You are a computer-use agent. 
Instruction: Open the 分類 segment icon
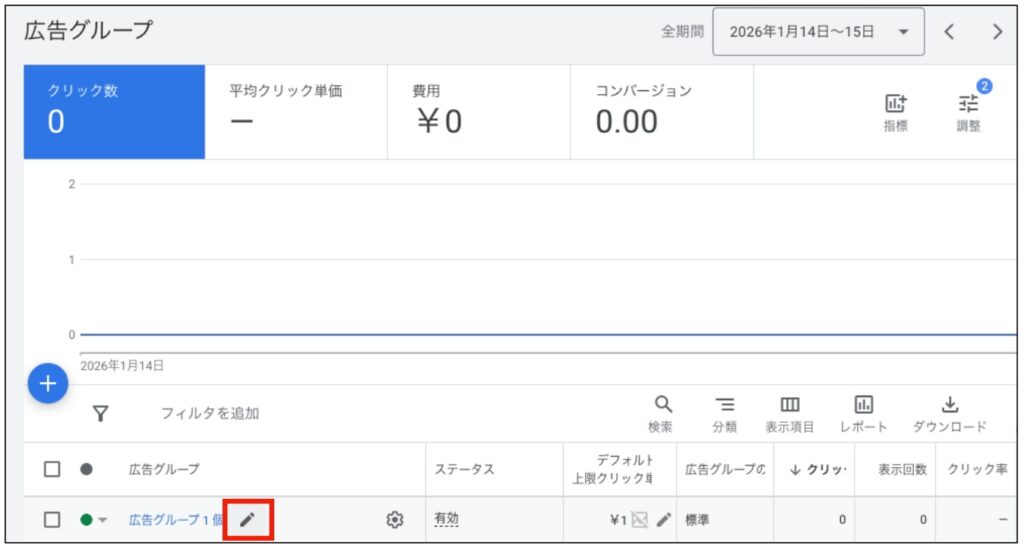point(725,405)
